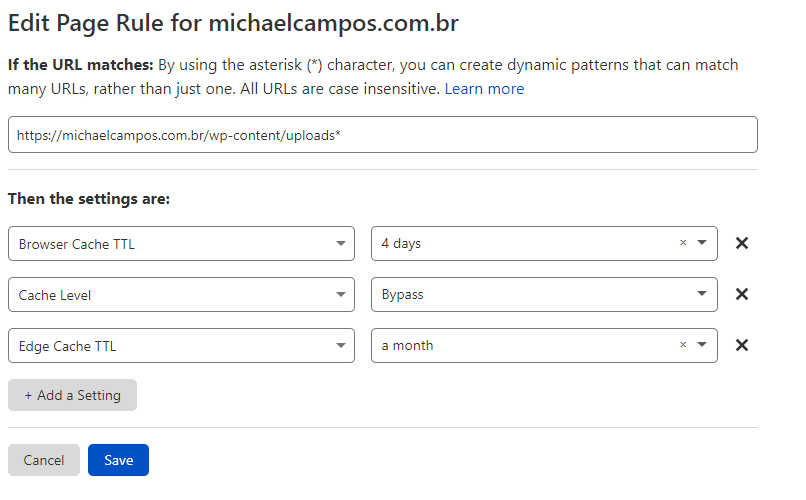Image resolution: width=806 pixels, height=500 pixels.
Task: Click the arrow in the Bypass field
Action: tap(702, 294)
